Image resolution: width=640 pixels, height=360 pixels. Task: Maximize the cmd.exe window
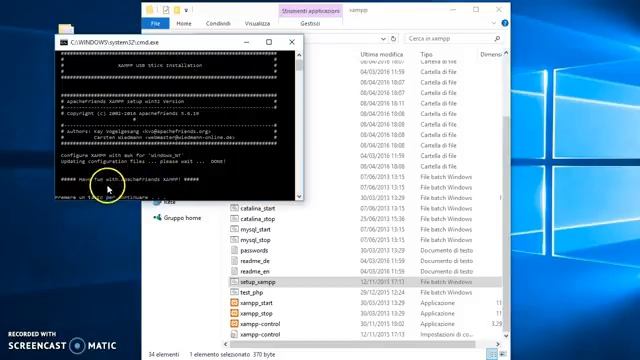click(x=269, y=42)
